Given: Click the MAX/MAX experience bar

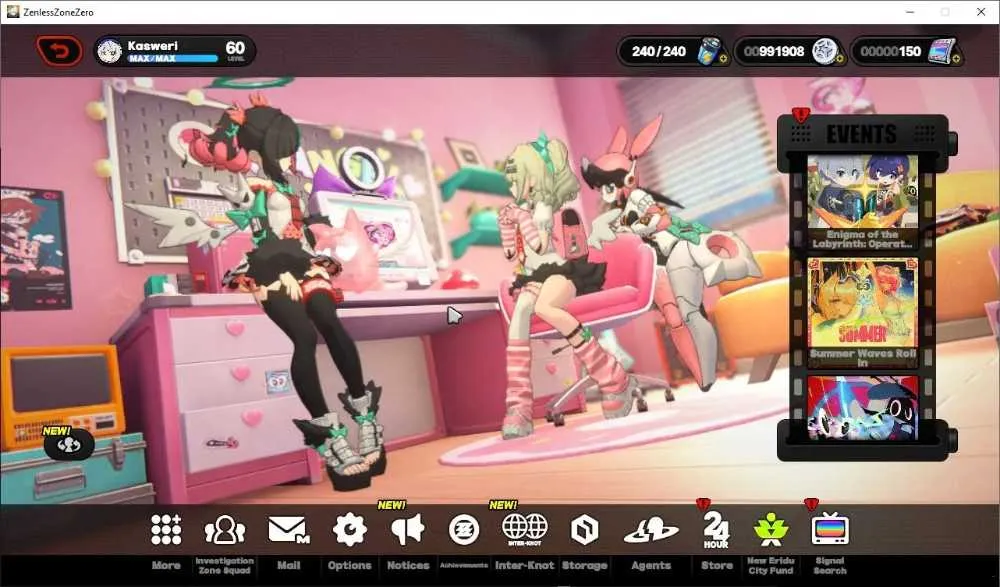Looking at the screenshot, I should [x=172, y=59].
